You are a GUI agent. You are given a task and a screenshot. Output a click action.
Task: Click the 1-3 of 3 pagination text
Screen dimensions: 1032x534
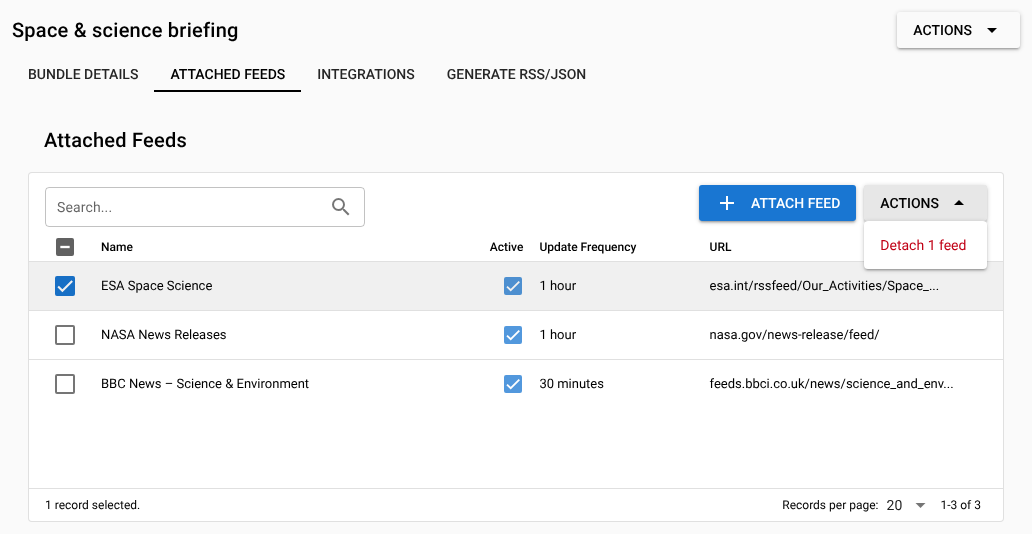pos(960,505)
